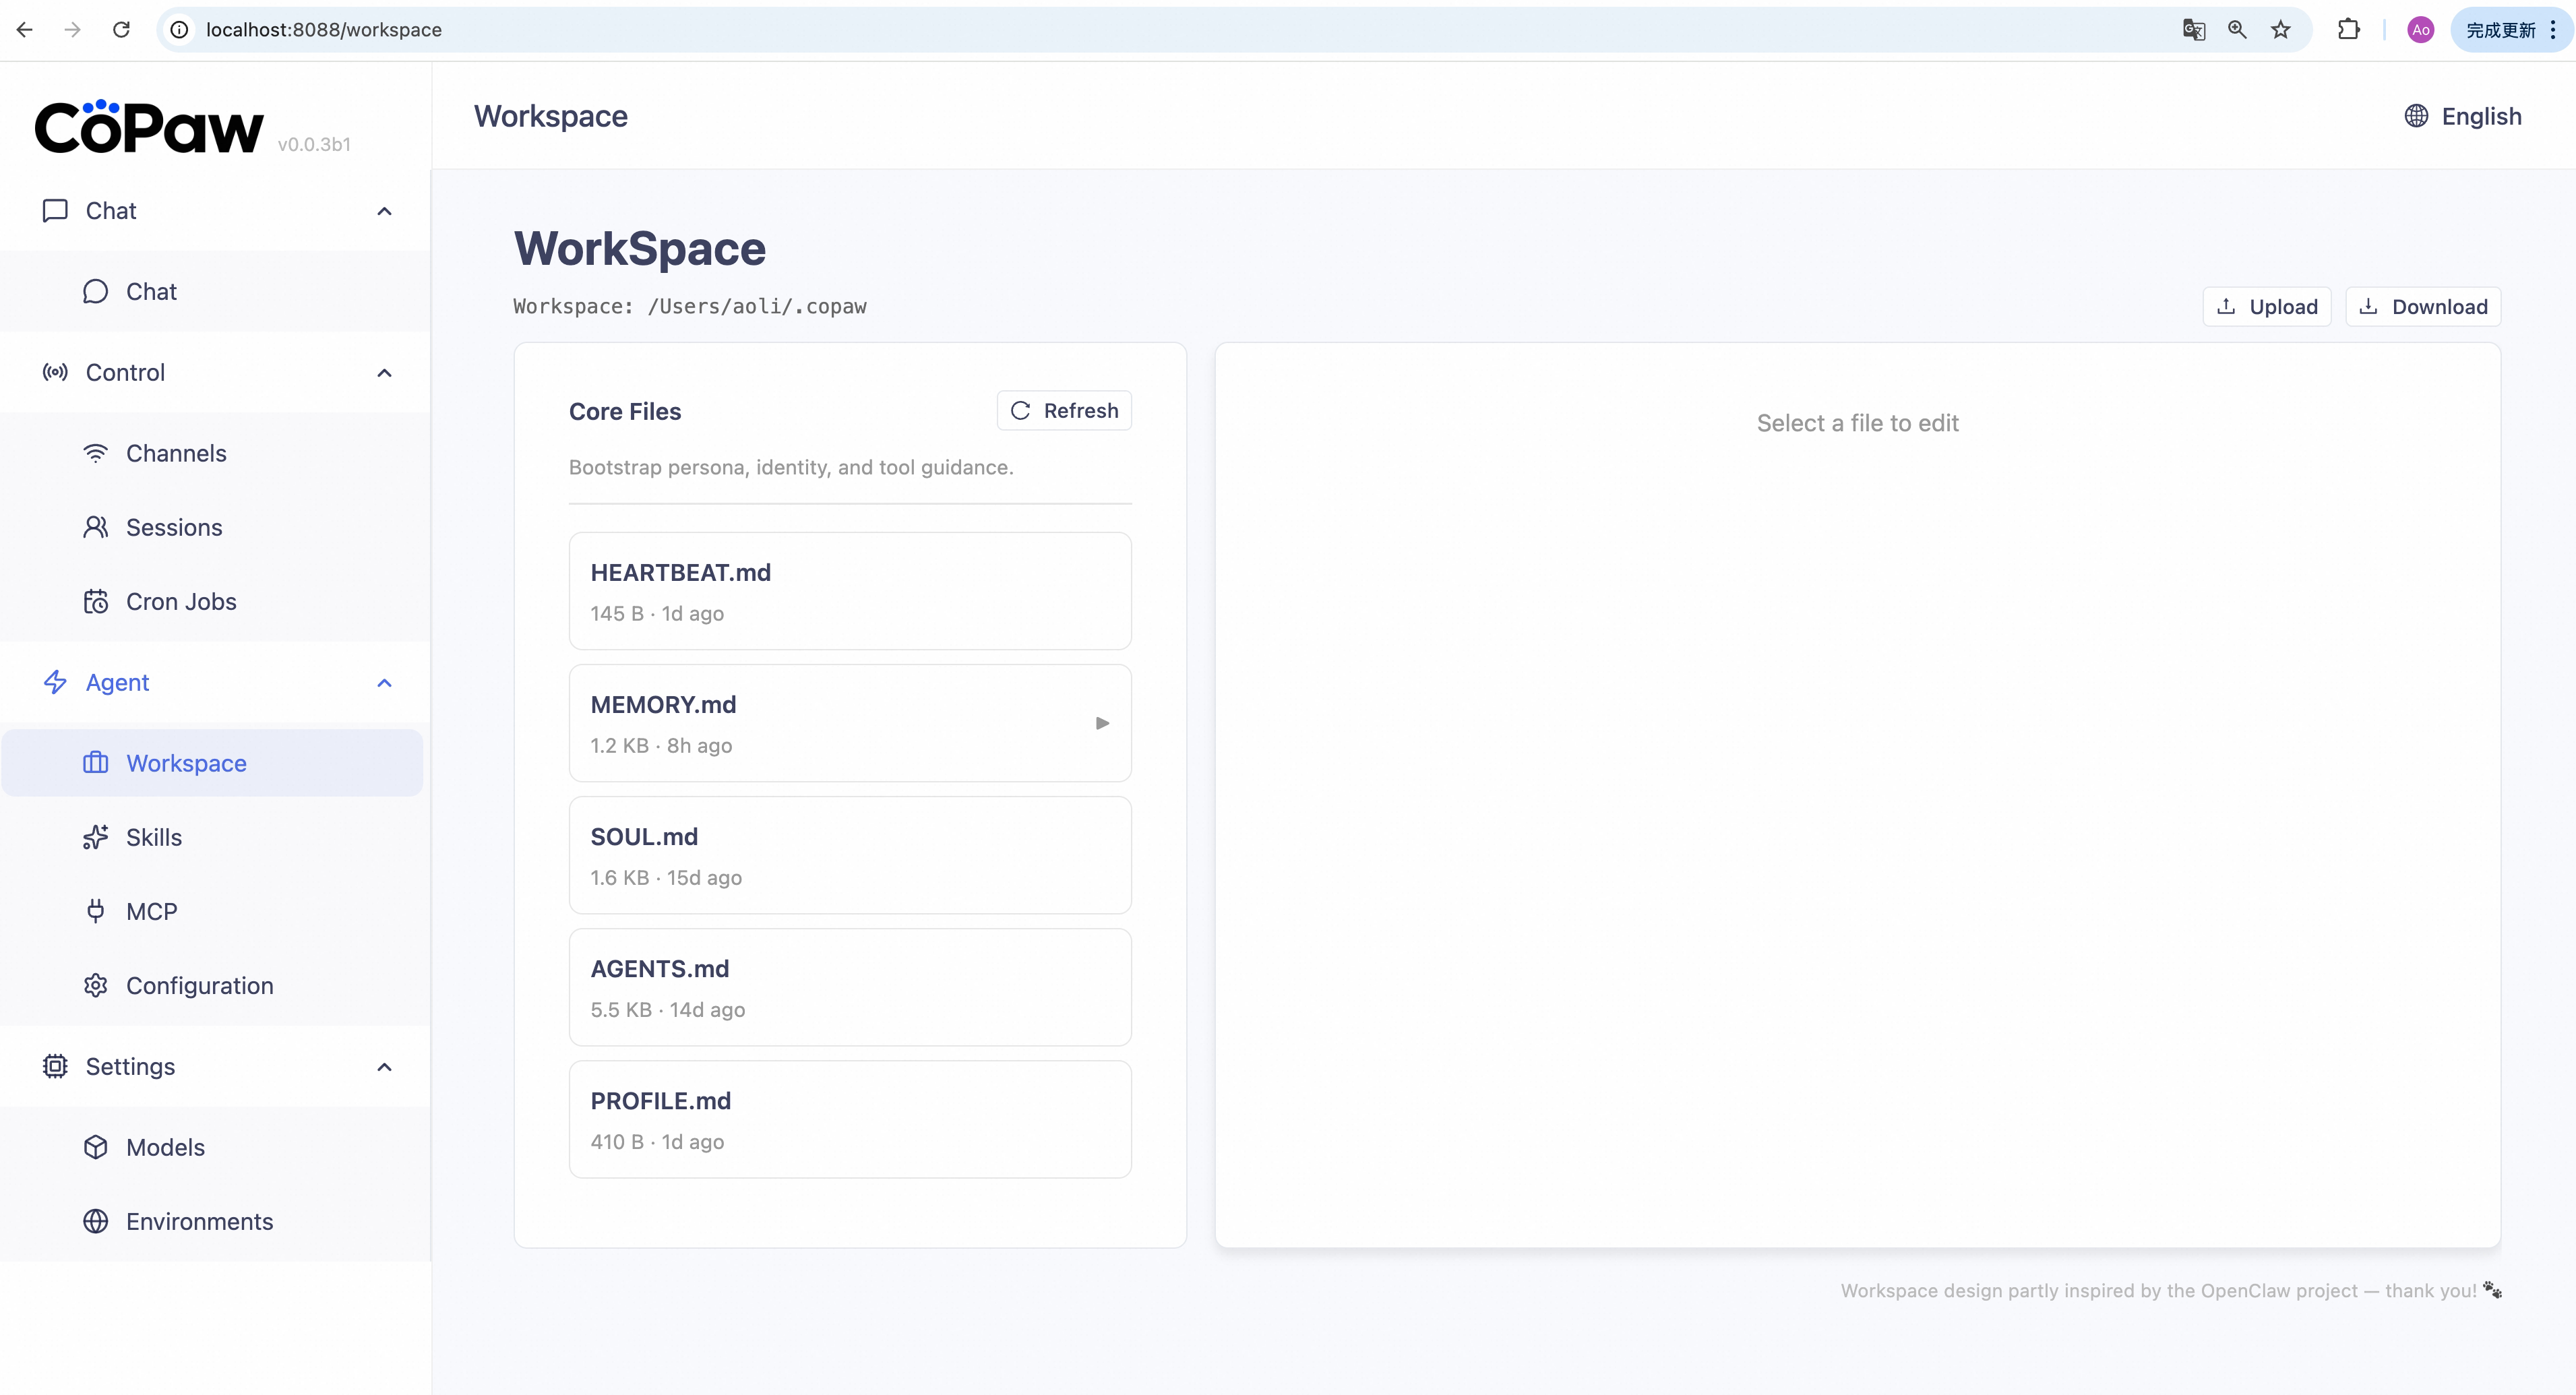The height and width of the screenshot is (1395, 2576).
Task: Go to the Sessions page
Action: [x=173, y=527]
